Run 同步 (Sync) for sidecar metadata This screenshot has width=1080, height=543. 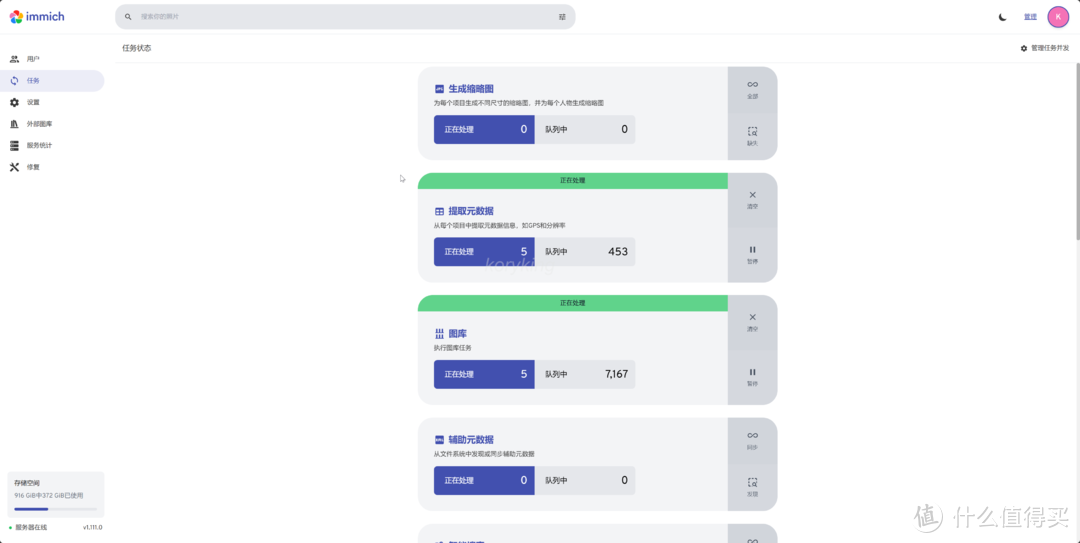tap(752, 439)
